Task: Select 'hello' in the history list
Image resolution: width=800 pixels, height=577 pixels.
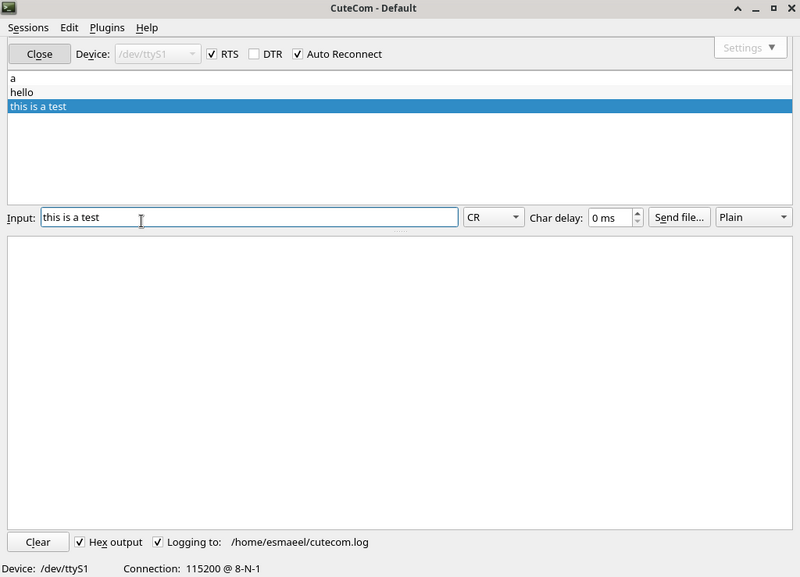Action: [x=22, y=92]
